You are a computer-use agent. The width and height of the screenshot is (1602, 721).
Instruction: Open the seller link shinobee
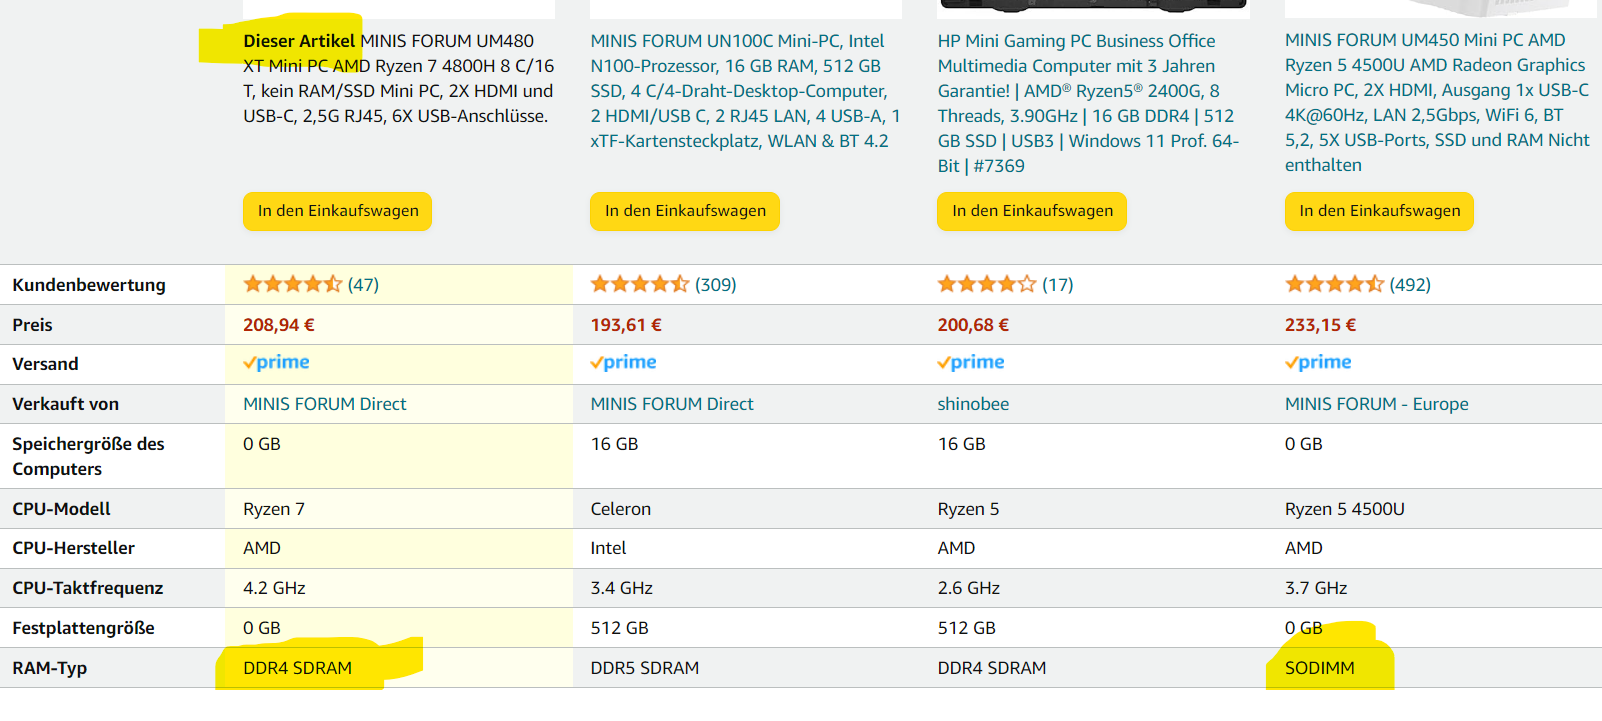pyautogui.click(x=973, y=404)
